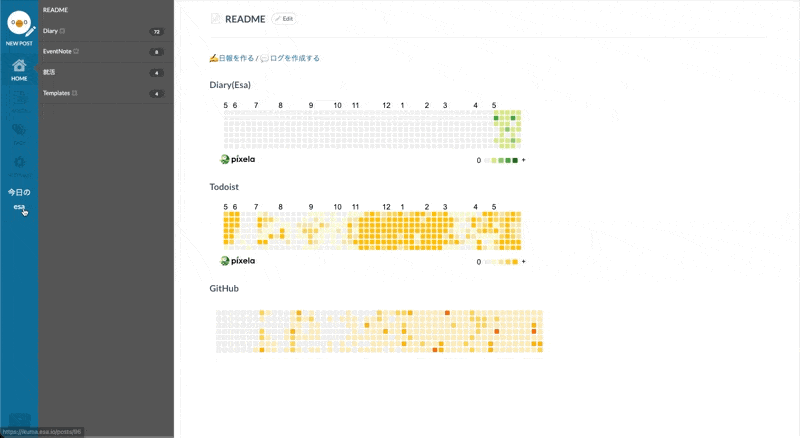Image resolution: width=800 pixels, height=438 pixels.
Task: Go to HOME in the sidebar
Action: pyautogui.click(x=19, y=68)
